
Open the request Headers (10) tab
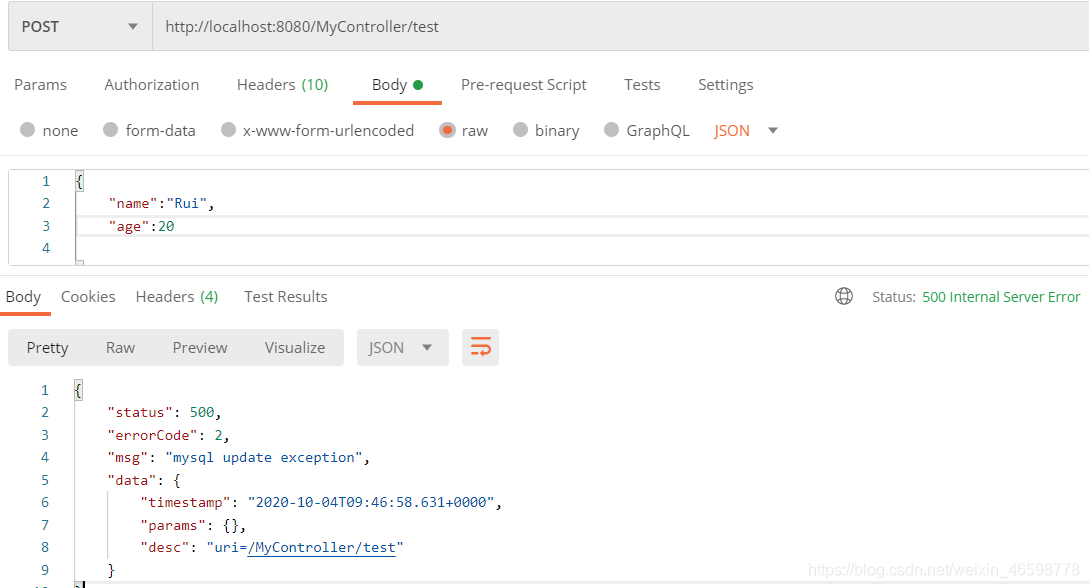point(282,85)
